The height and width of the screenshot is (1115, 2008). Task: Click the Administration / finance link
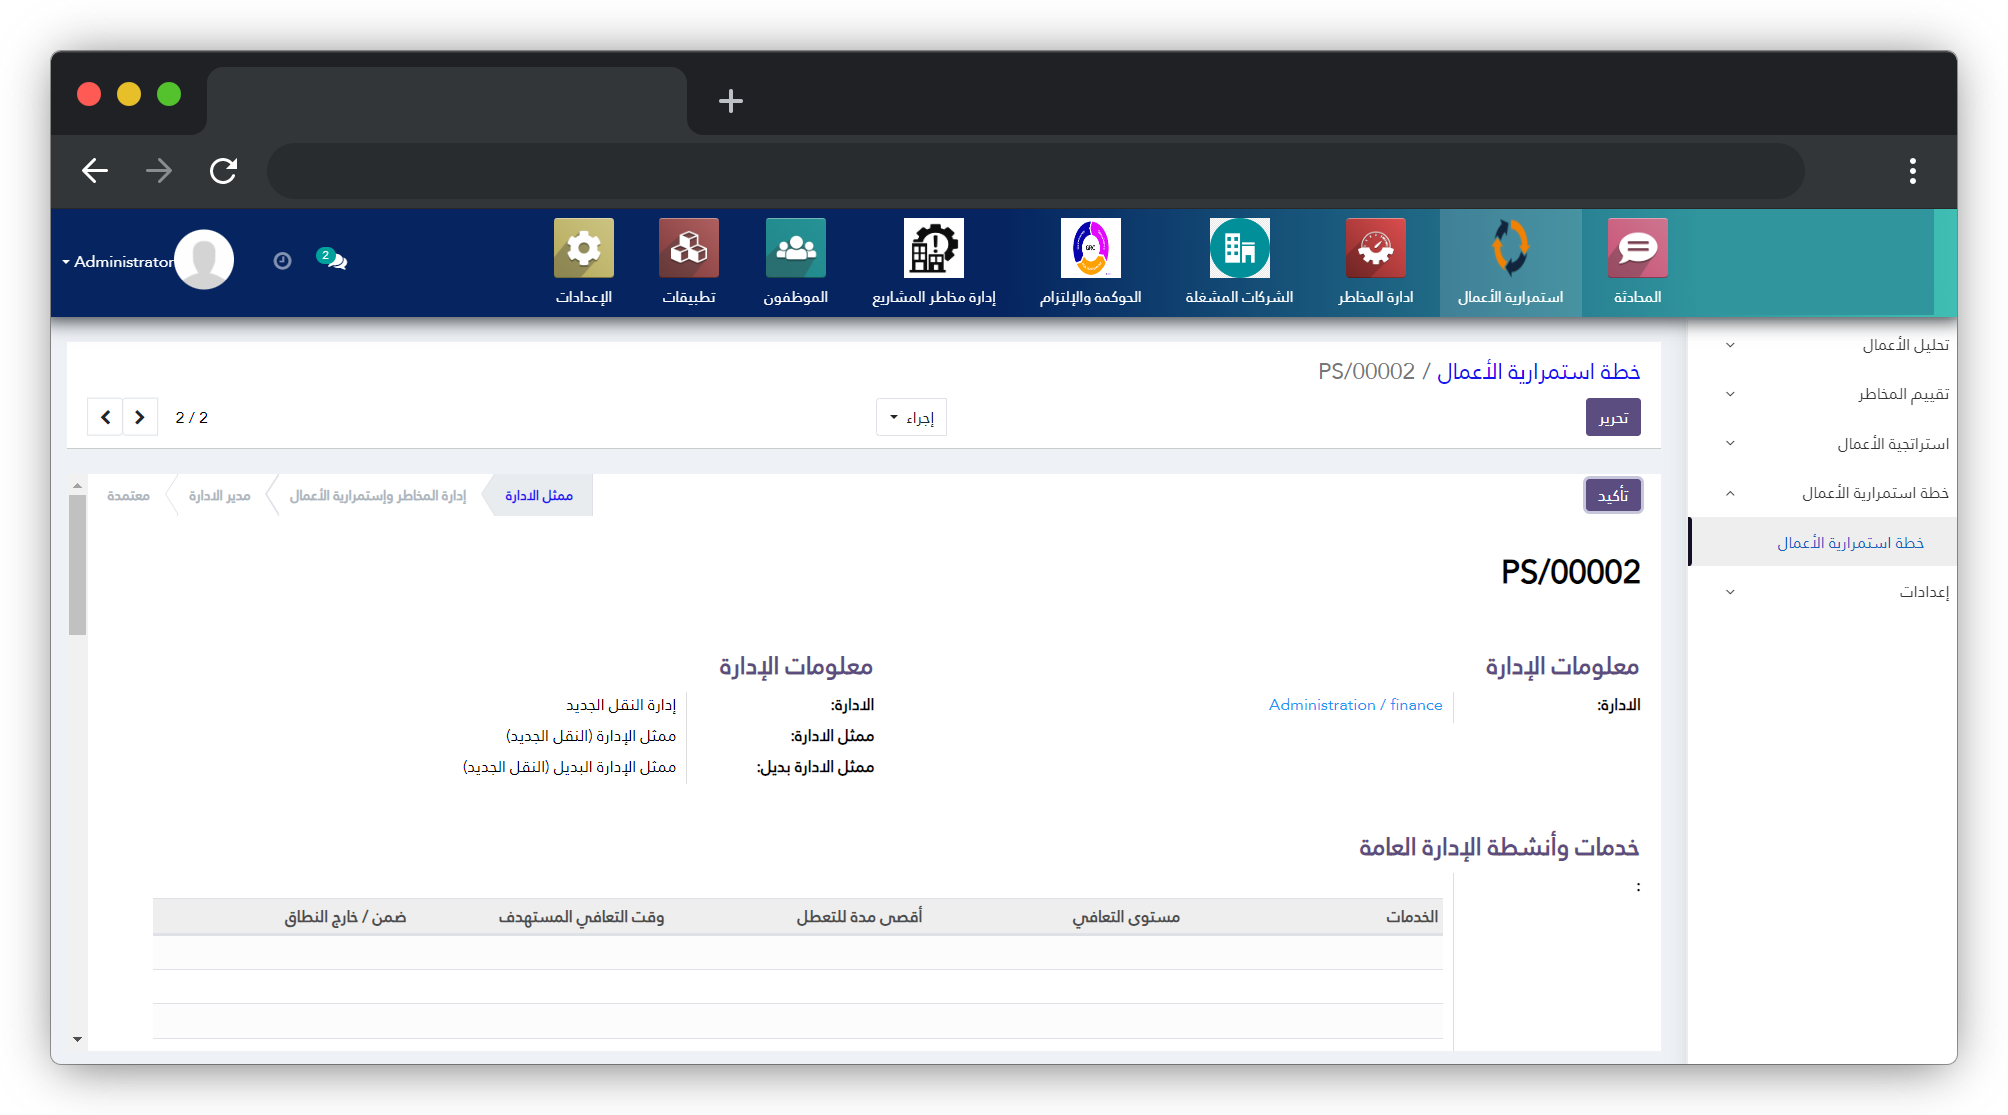(1355, 705)
